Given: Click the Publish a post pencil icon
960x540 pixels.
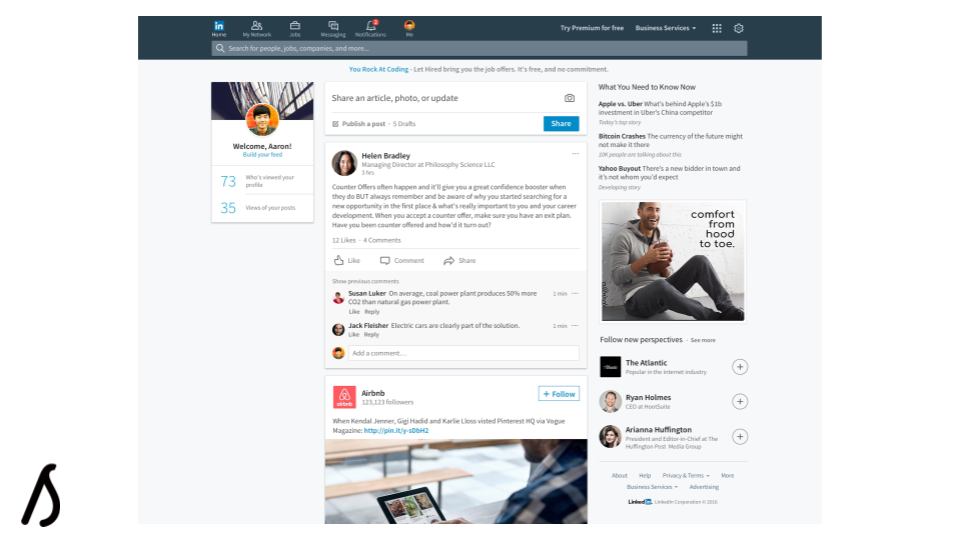Looking at the screenshot, I should click(336, 124).
